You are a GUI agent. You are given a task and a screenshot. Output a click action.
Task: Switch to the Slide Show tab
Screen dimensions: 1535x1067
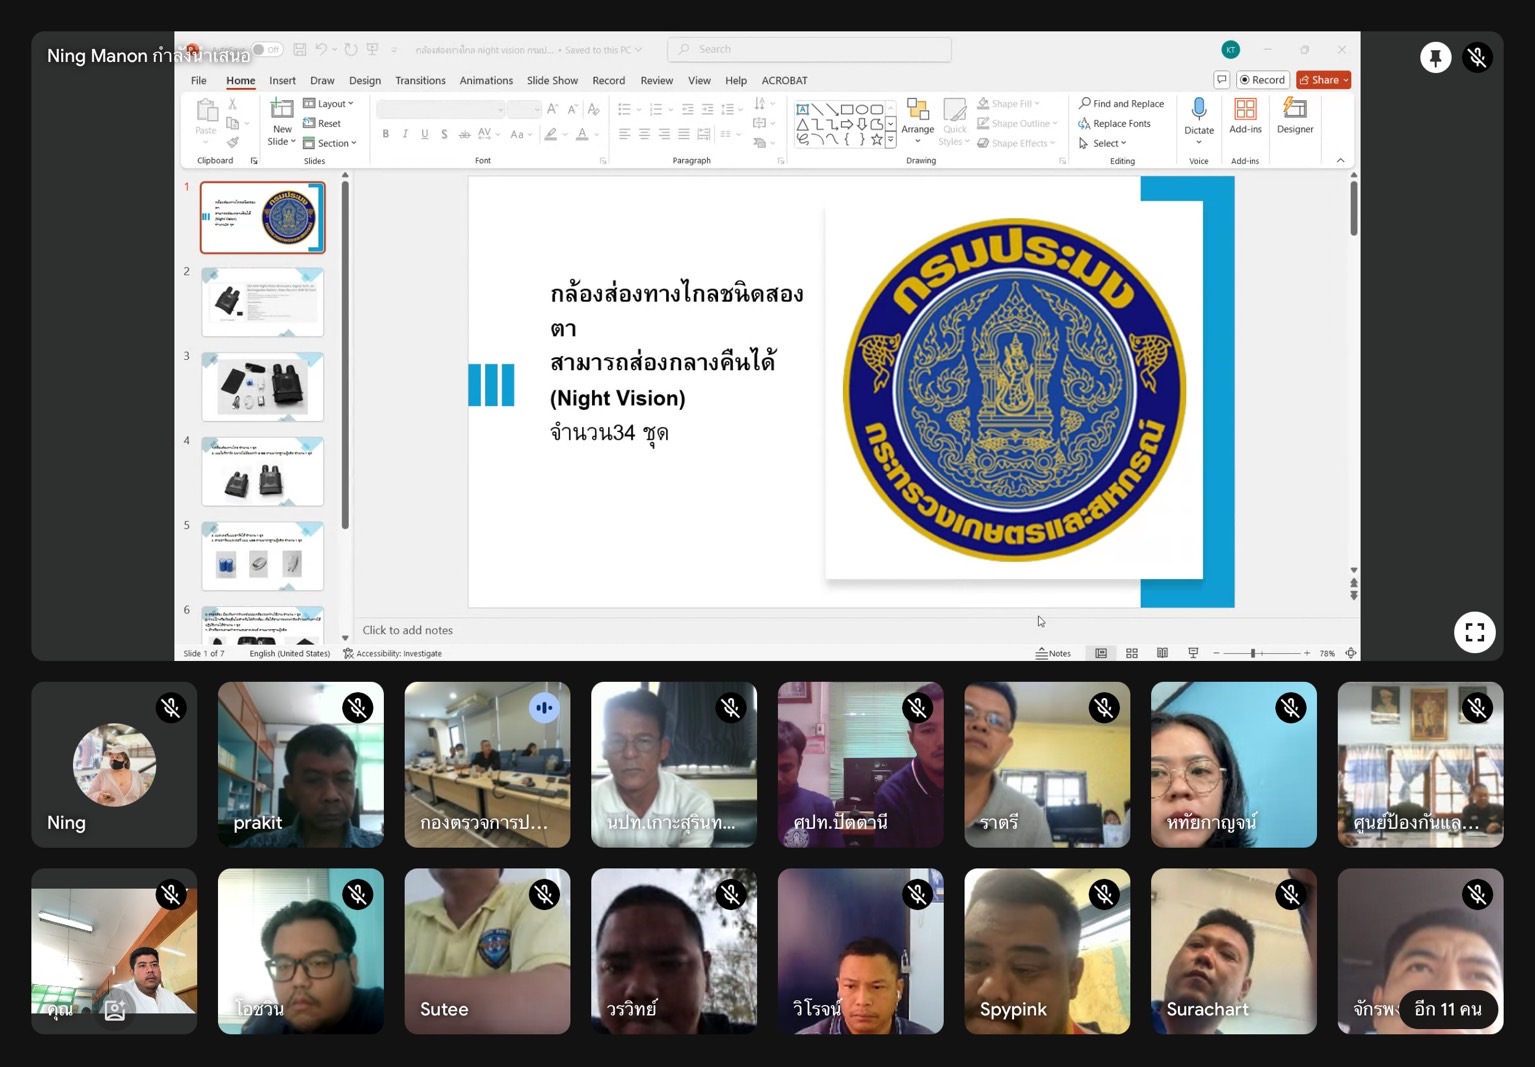click(x=552, y=80)
